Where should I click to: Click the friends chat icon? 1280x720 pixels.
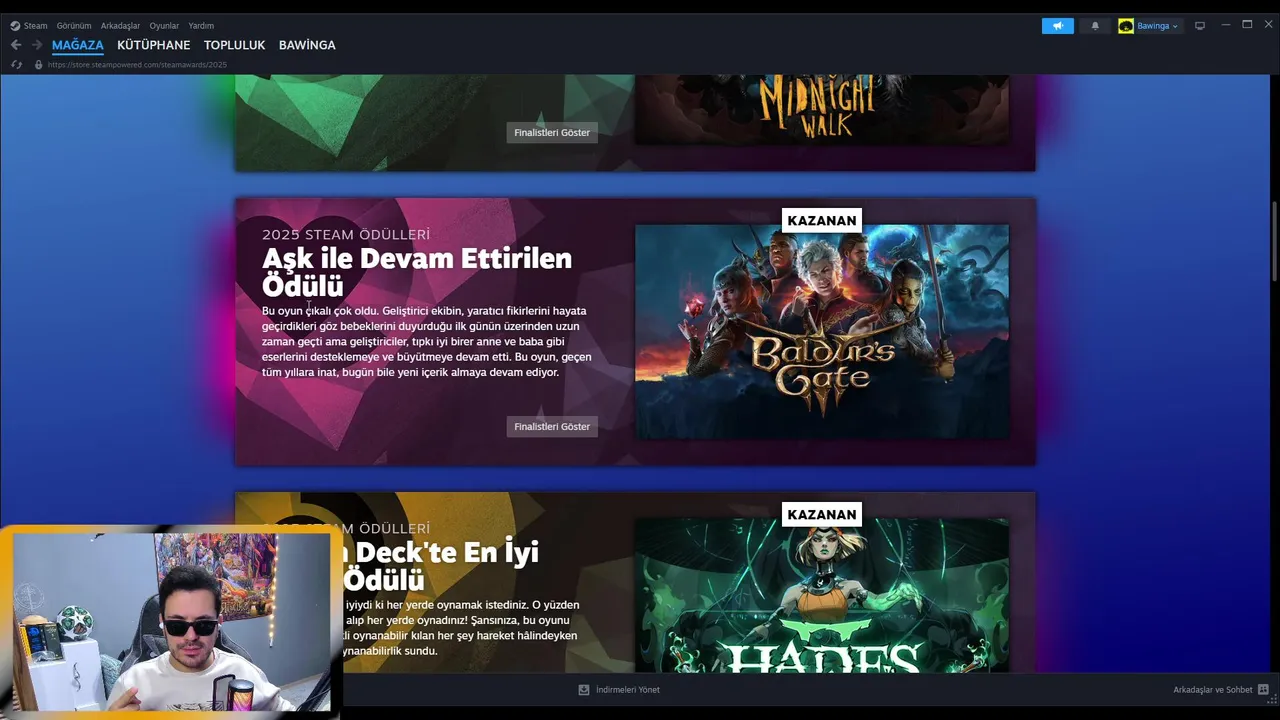(1263, 690)
